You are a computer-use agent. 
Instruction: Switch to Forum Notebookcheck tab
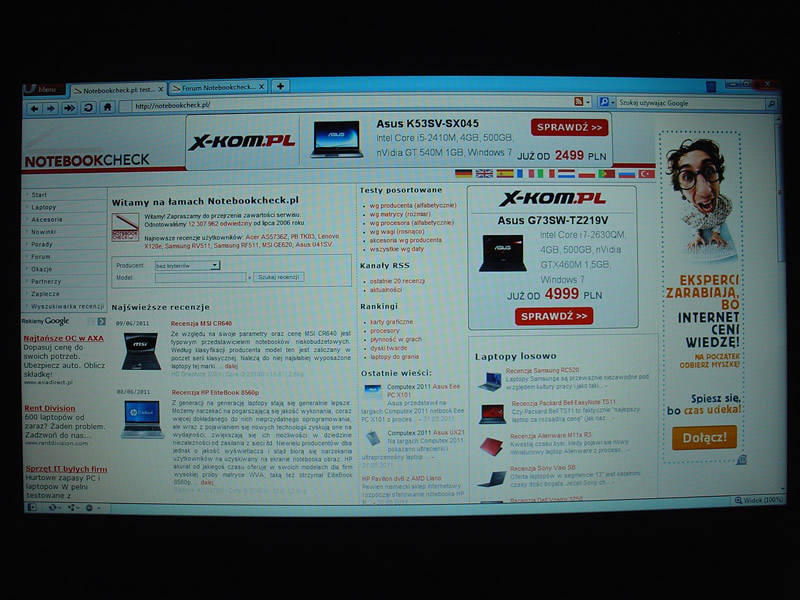pos(213,88)
